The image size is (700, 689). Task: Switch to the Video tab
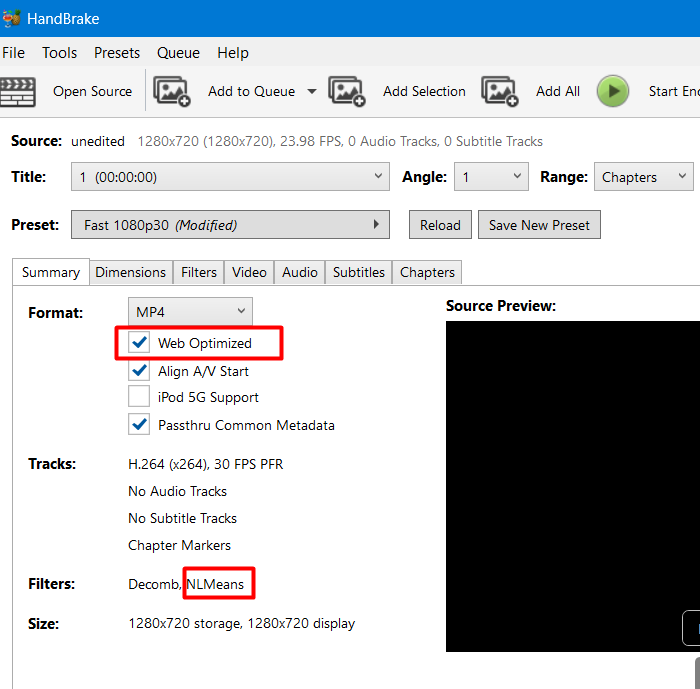pyautogui.click(x=249, y=272)
